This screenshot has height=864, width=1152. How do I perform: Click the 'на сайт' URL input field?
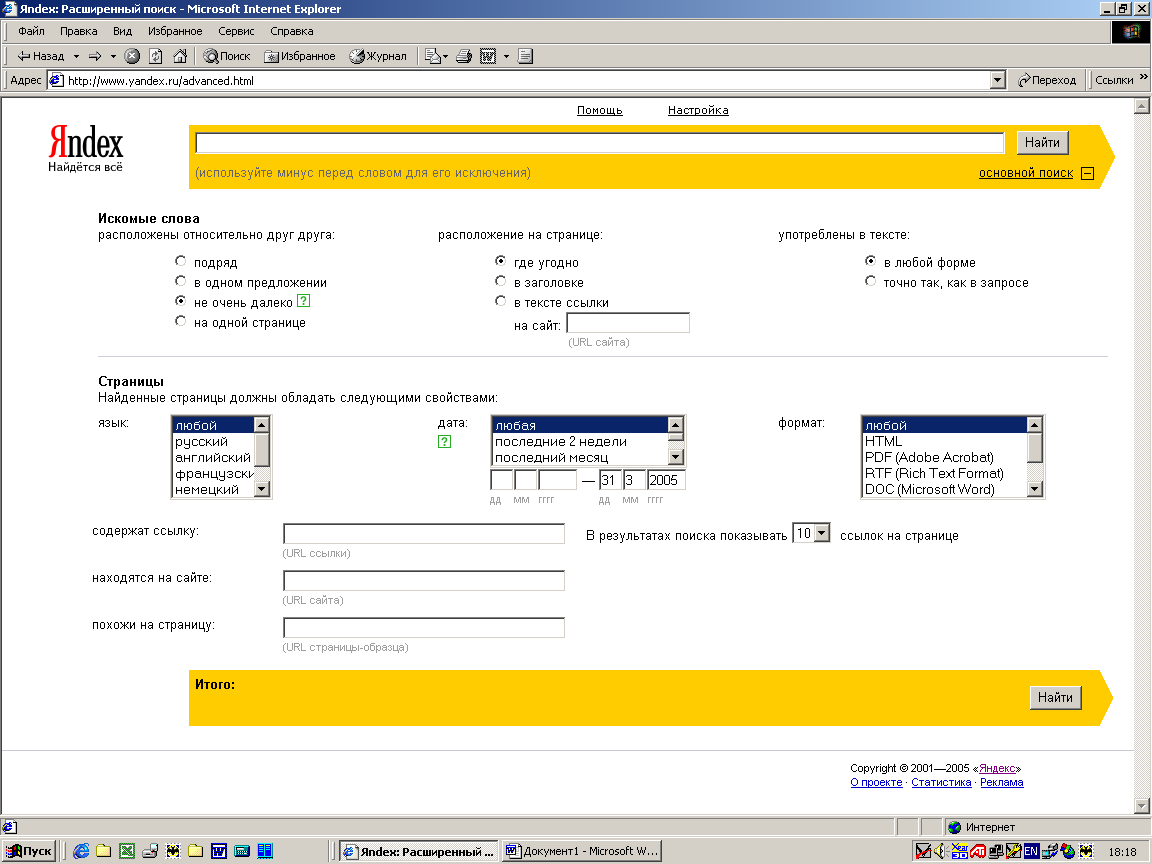click(628, 323)
